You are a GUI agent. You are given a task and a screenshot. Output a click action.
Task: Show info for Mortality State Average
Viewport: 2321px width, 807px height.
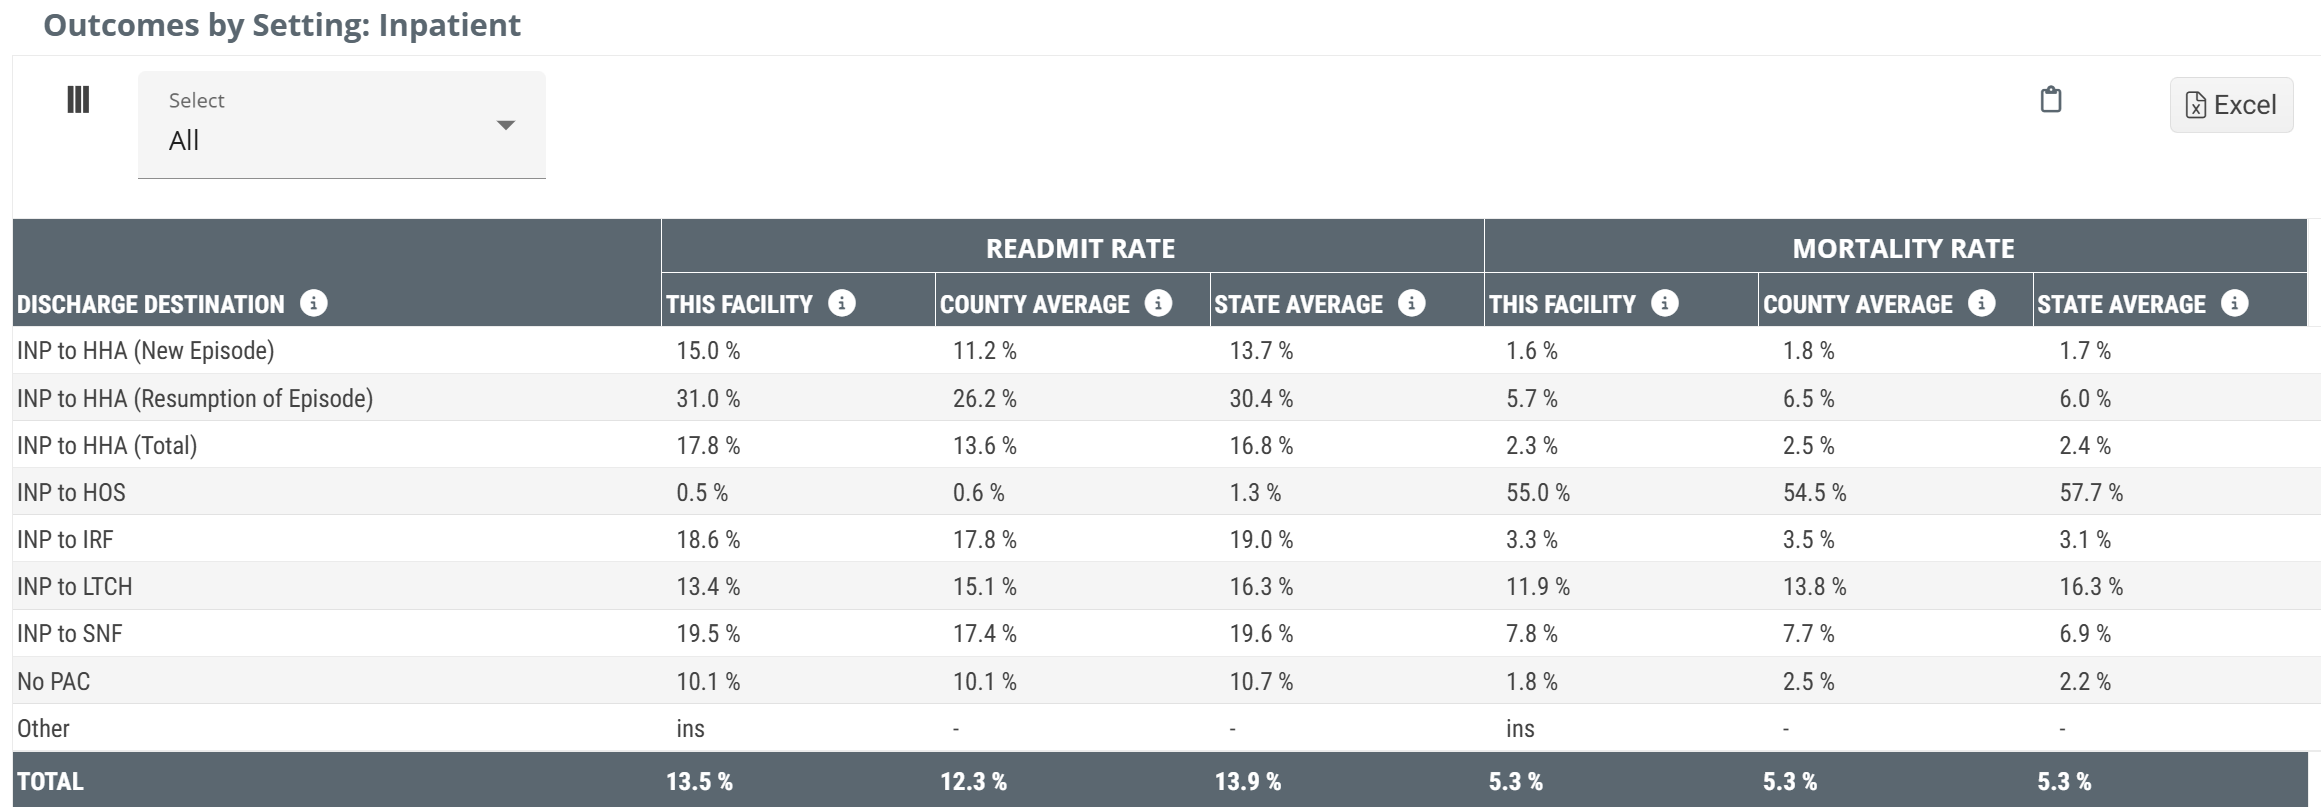(x=2234, y=303)
